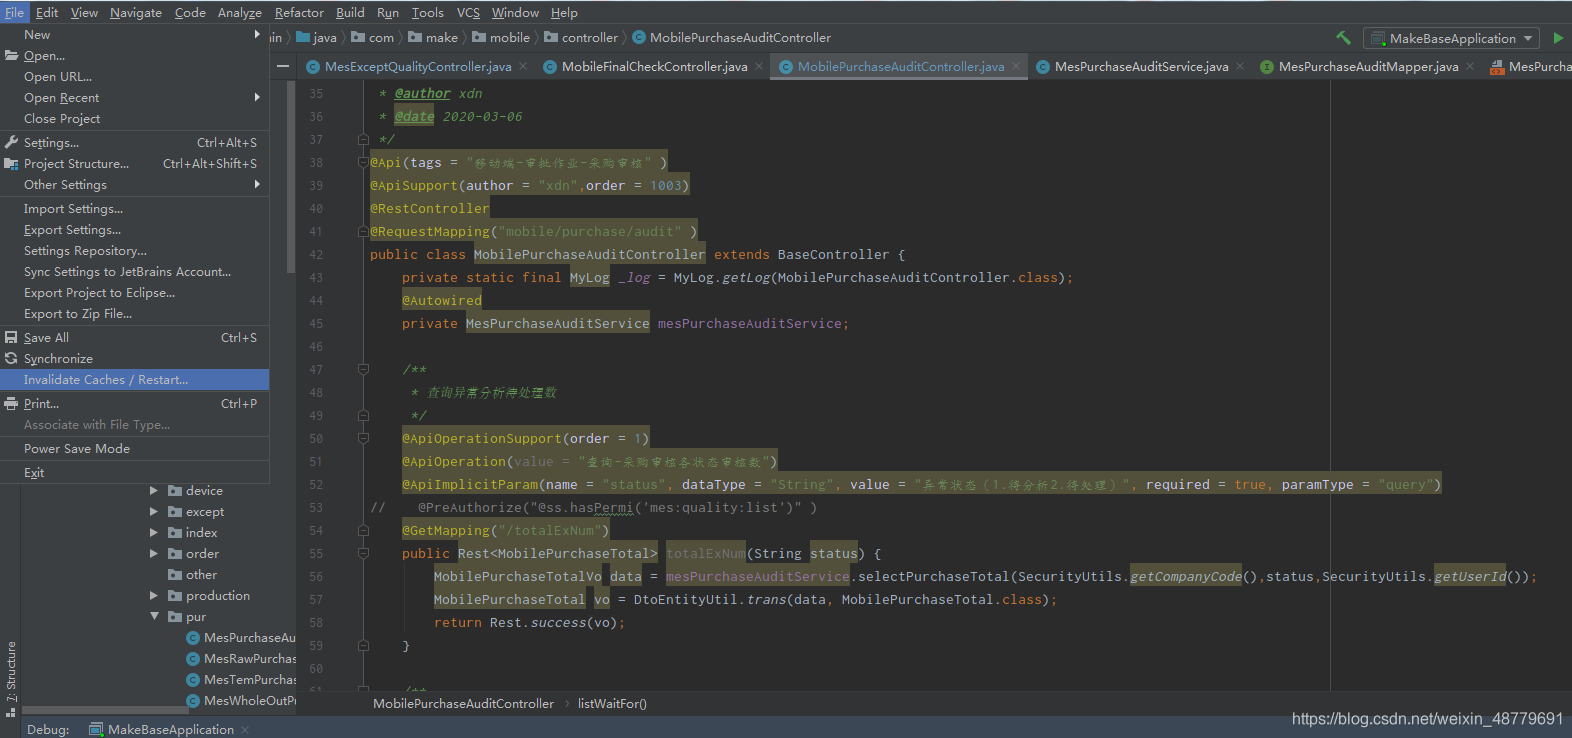This screenshot has height=738, width=1572.
Task: Expand the production folder in project tree
Action: [x=154, y=595]
